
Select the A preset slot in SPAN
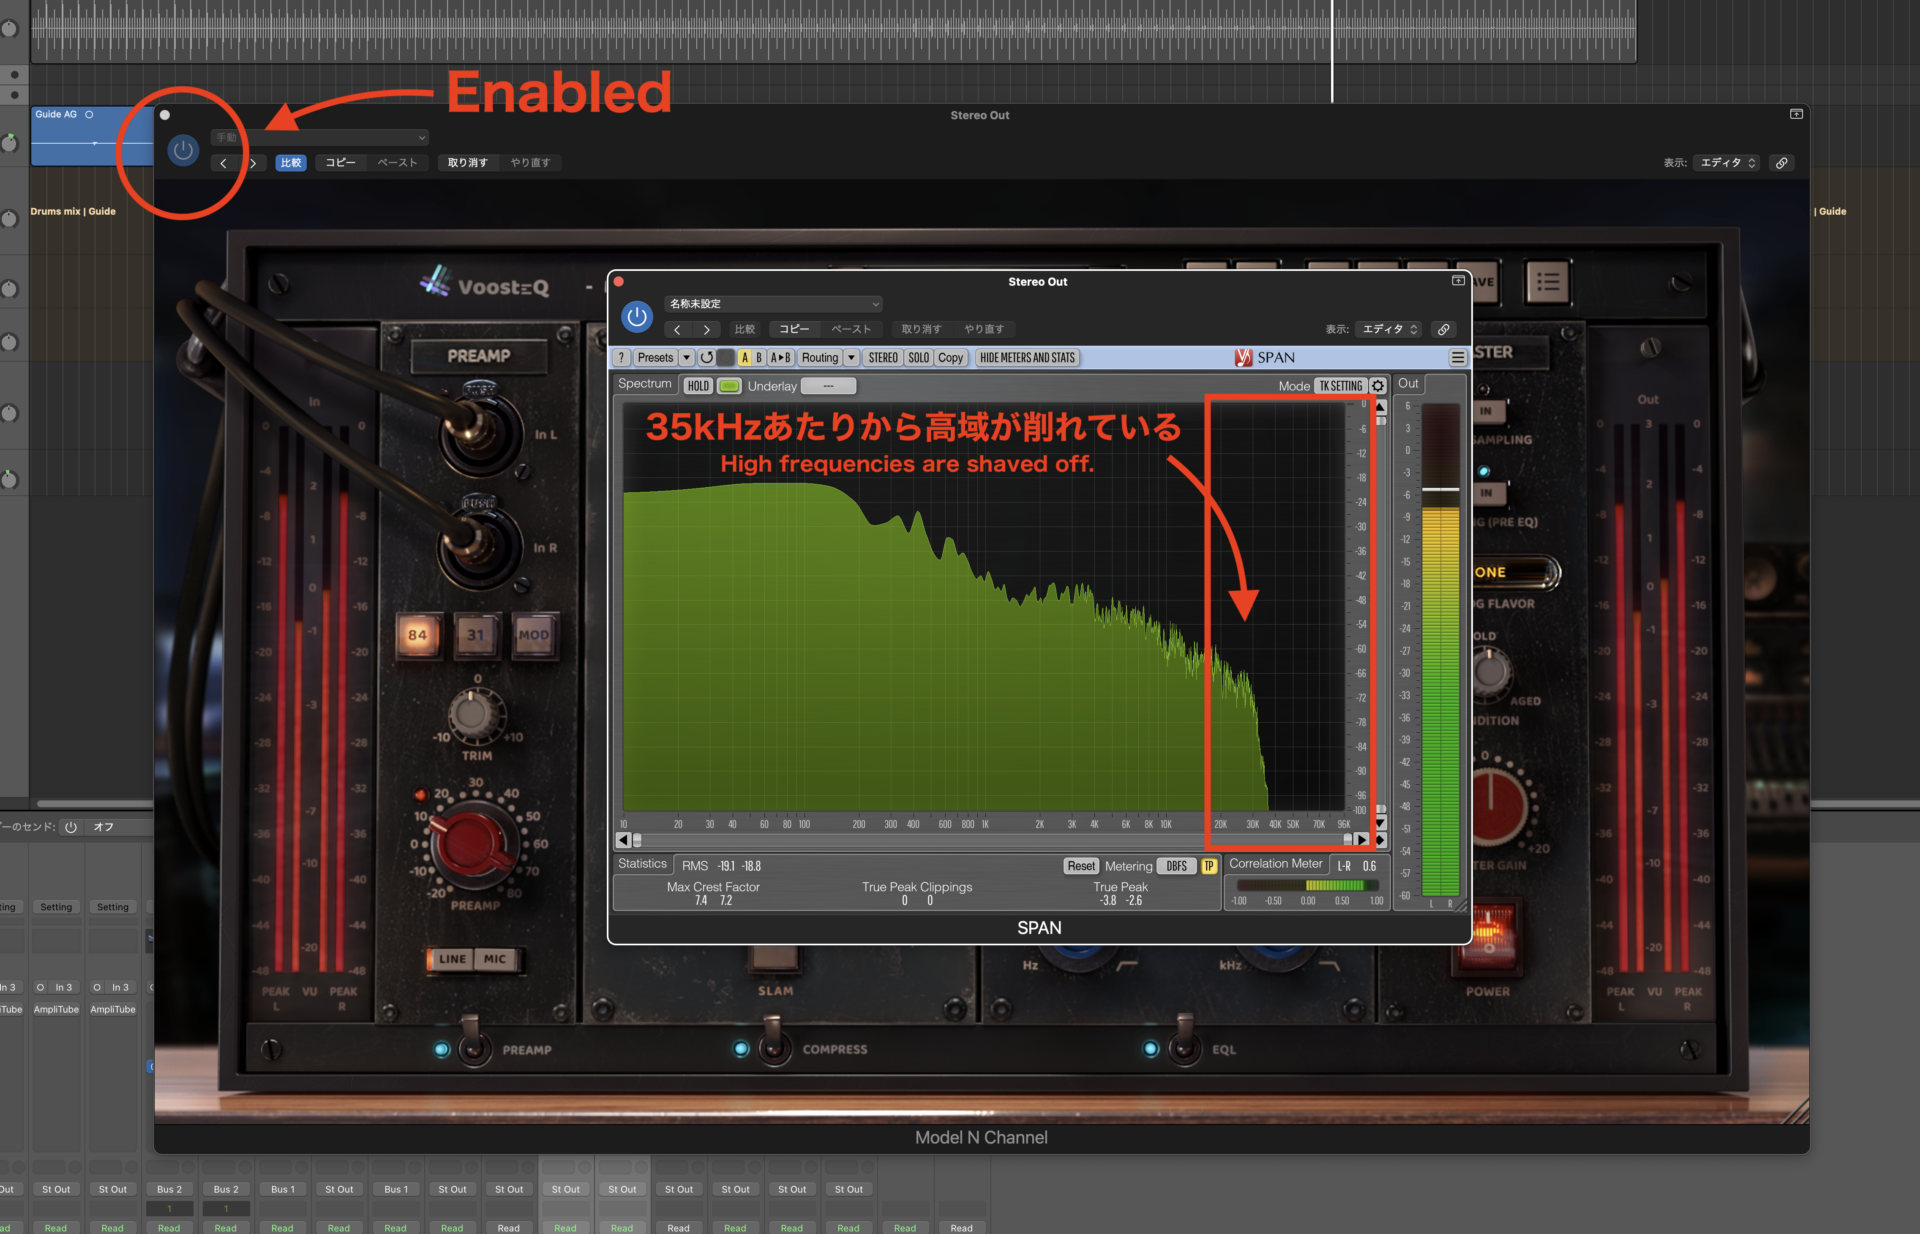(744, 358)
